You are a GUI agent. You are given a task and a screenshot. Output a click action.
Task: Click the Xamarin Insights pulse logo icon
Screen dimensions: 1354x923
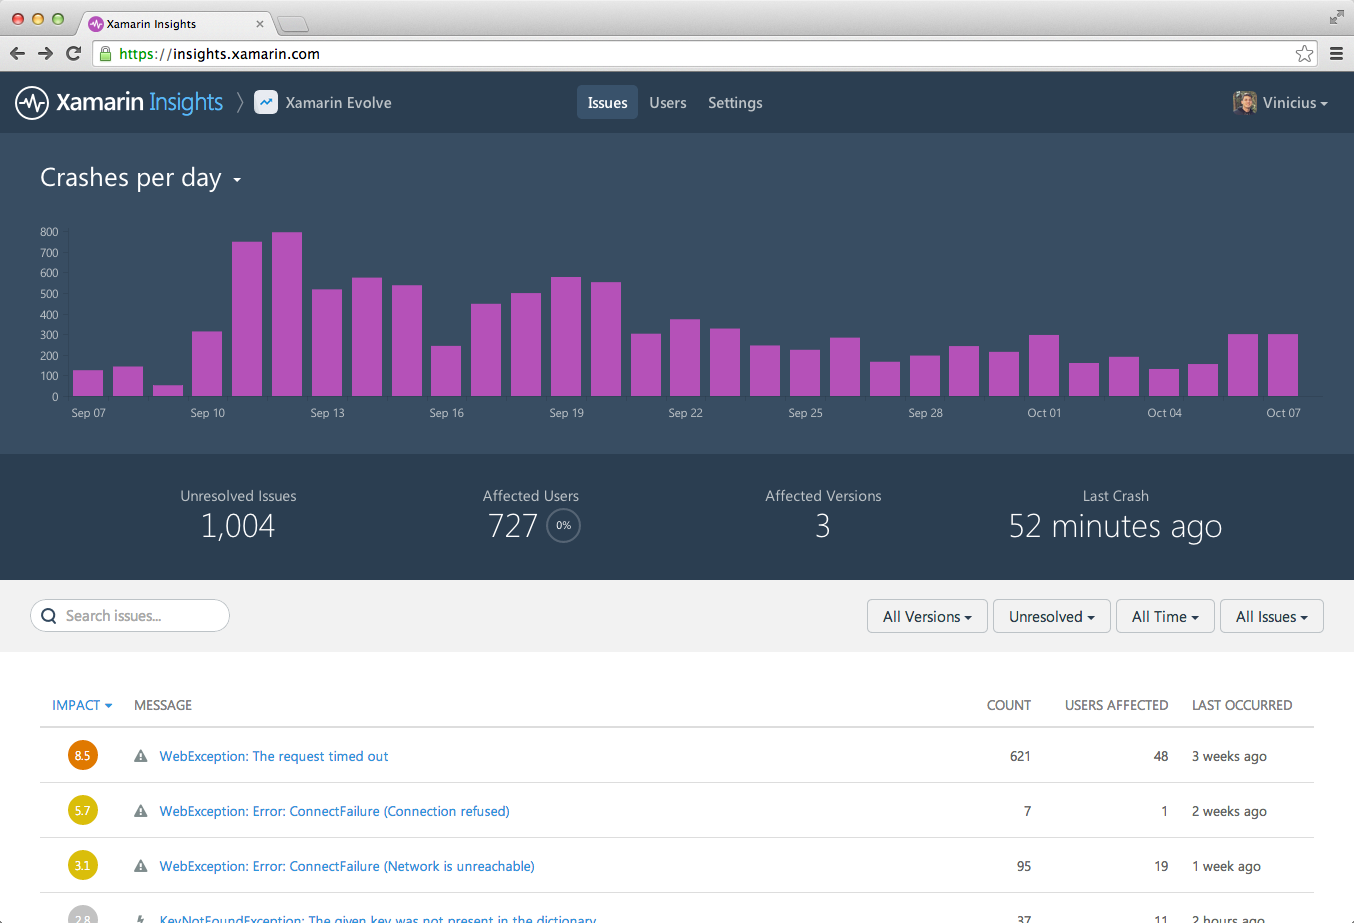[x=32, y=103]
